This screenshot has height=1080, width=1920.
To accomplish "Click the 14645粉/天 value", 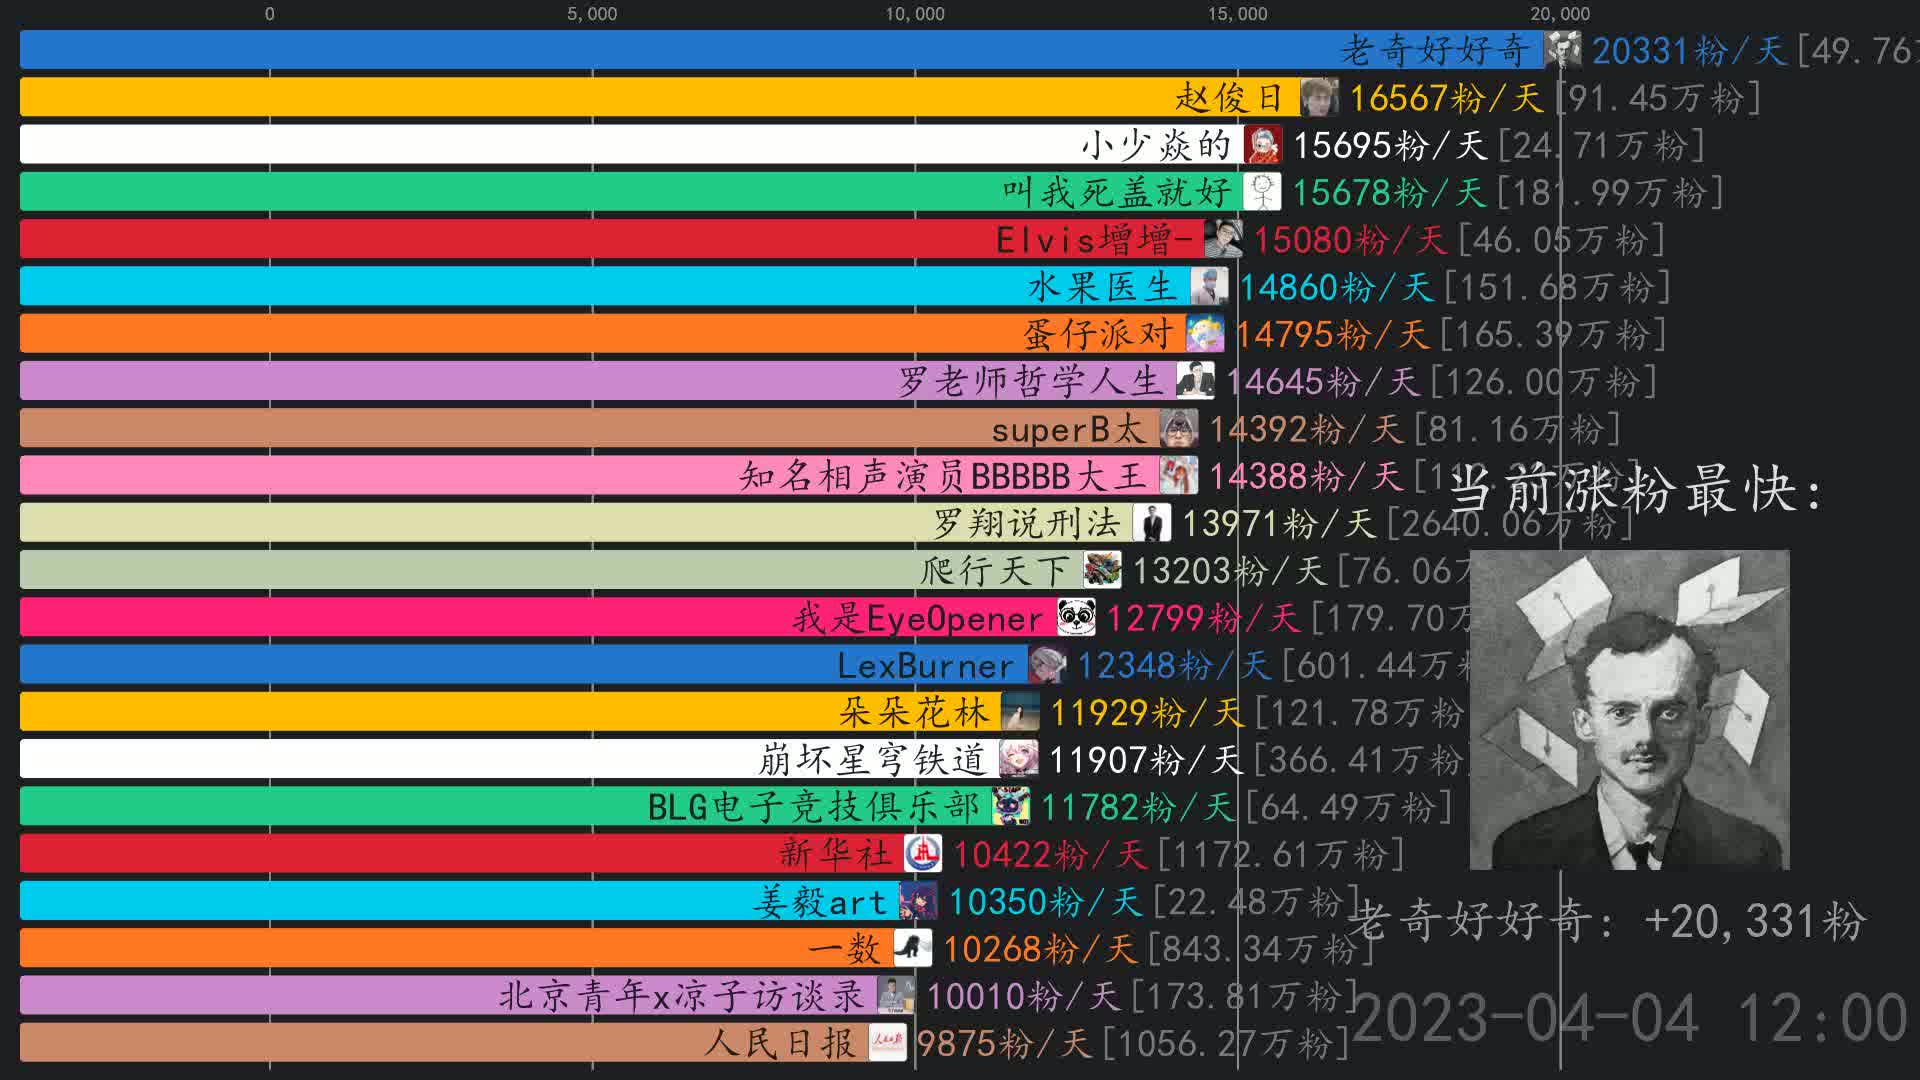I will (x=1322, y=381).
